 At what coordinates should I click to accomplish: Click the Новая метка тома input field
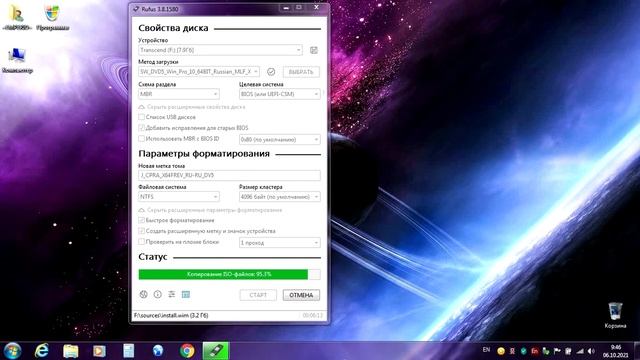coord(229,175)
